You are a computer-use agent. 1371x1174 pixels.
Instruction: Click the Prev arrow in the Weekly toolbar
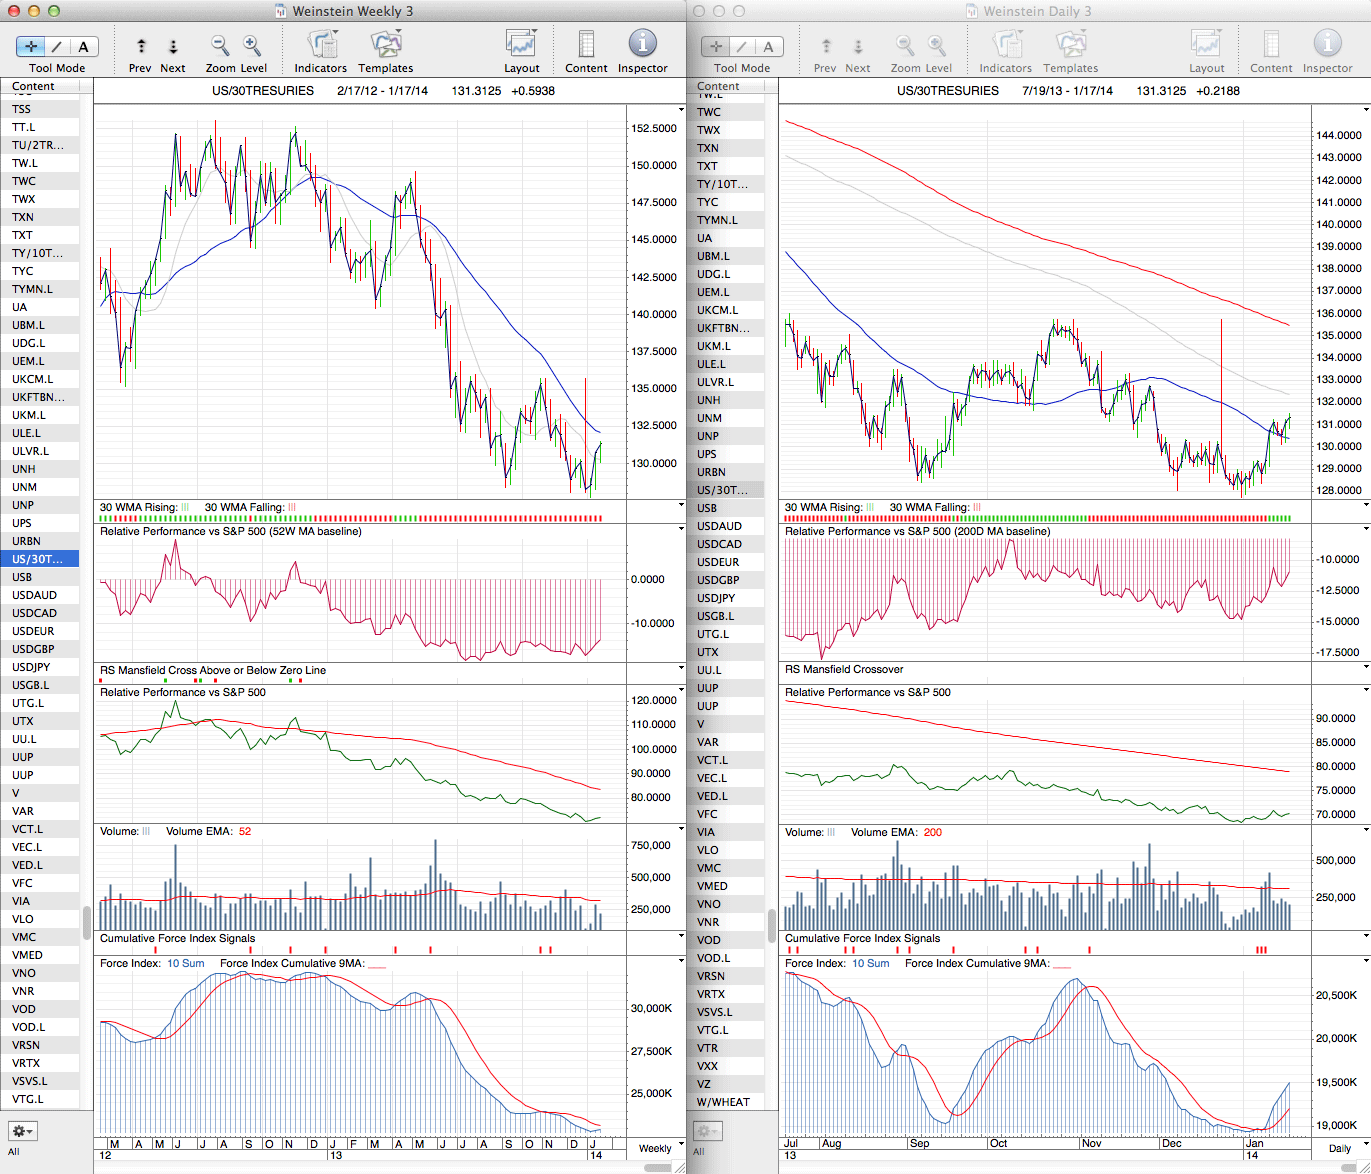point(141,46)
